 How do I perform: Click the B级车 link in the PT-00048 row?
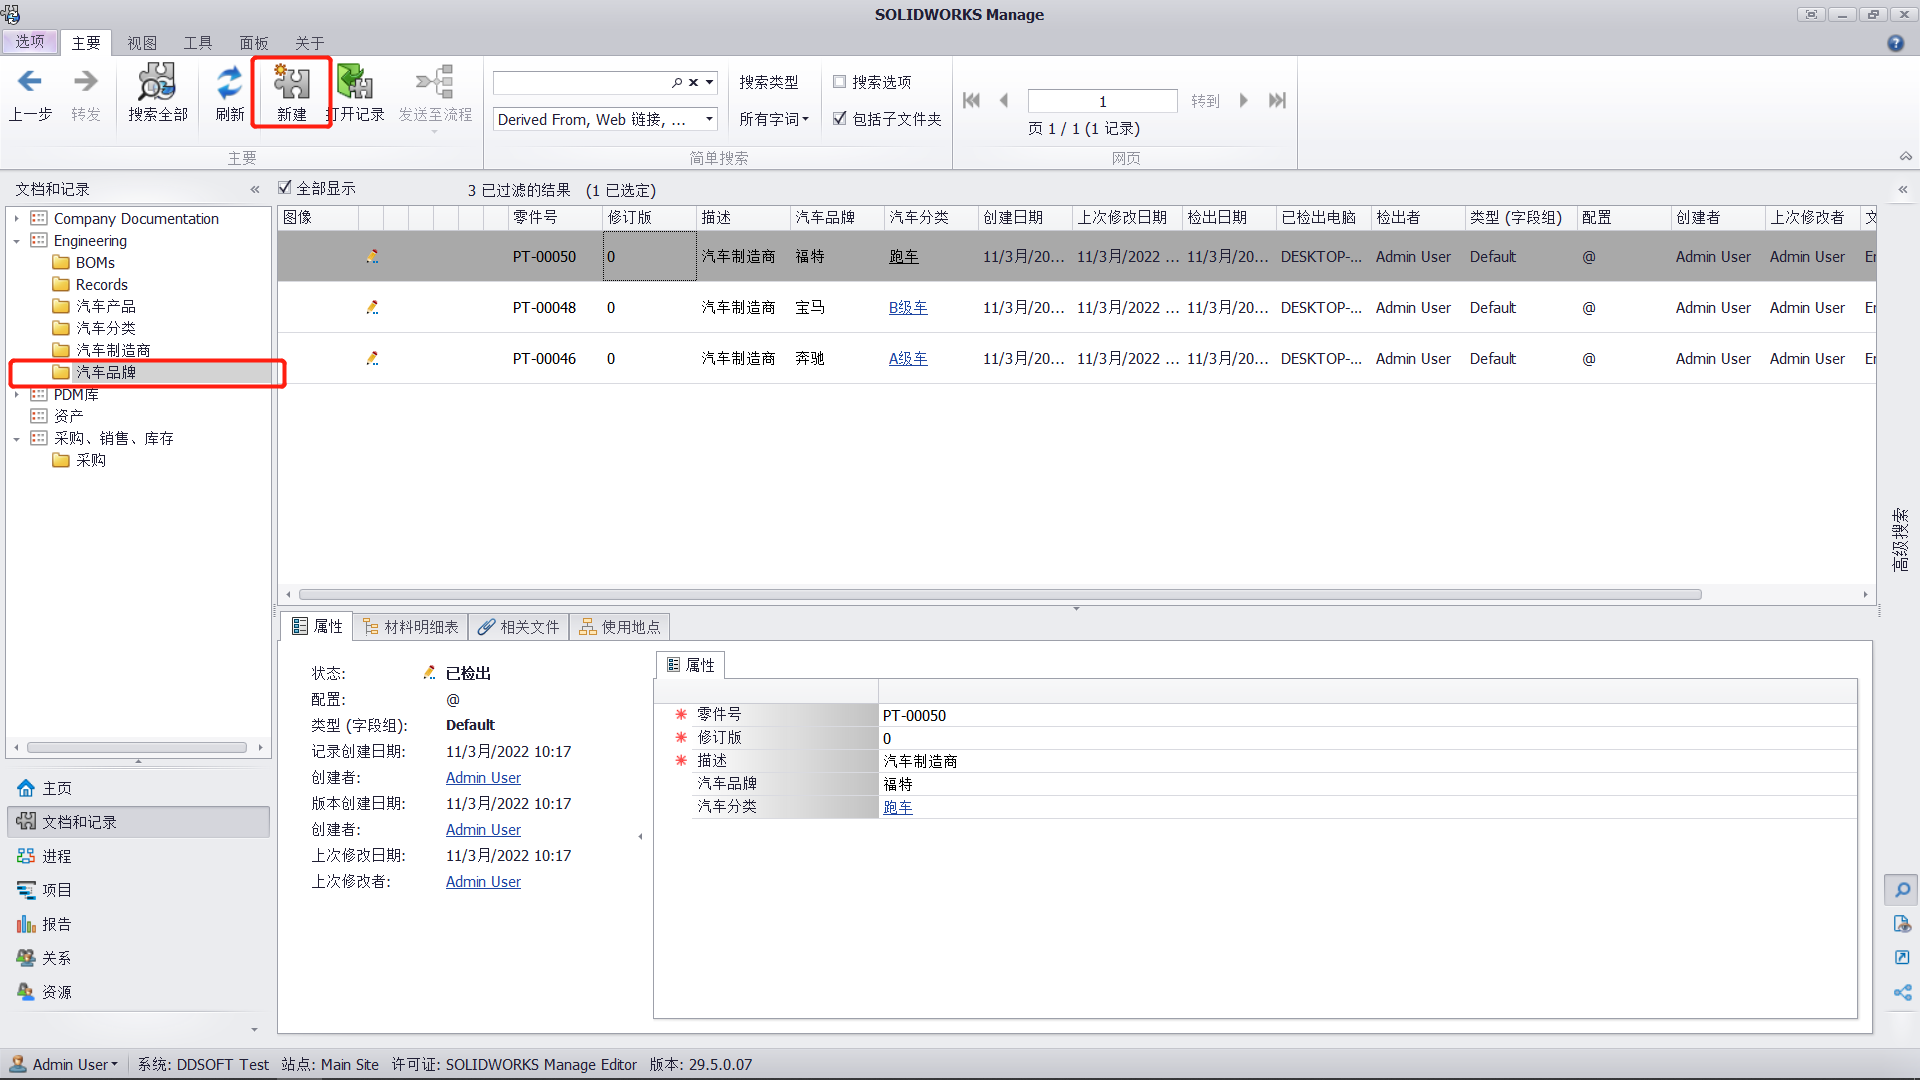pyautogui.click(x=907, y=308)
